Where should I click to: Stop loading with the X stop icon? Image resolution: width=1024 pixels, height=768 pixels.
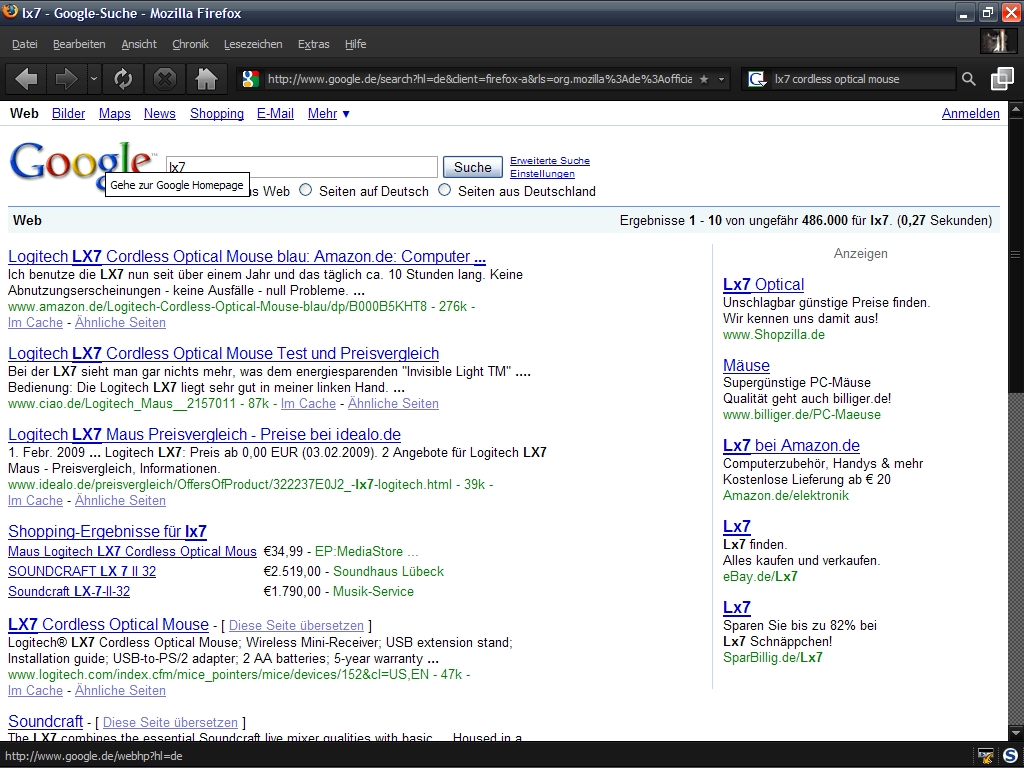(165, 80)
